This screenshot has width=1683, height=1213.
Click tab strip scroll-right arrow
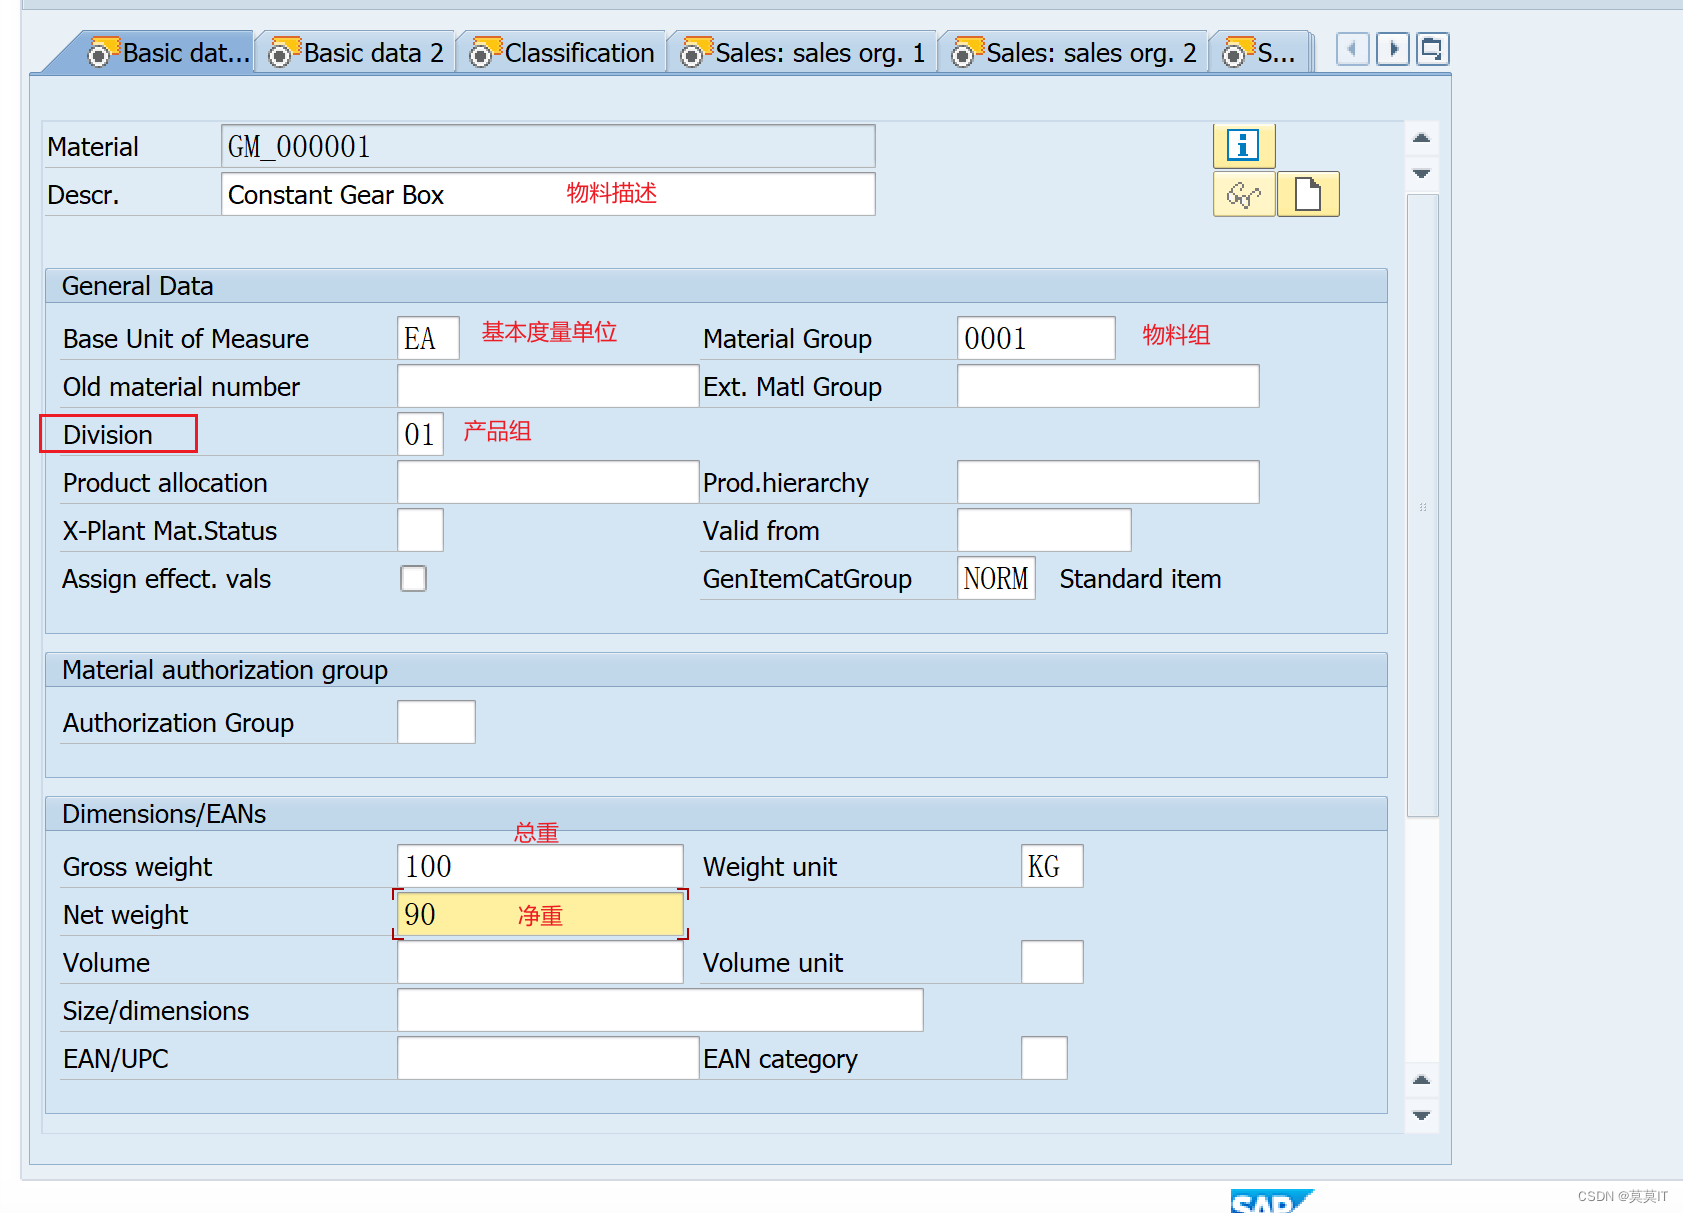[x=1393, y=49]
